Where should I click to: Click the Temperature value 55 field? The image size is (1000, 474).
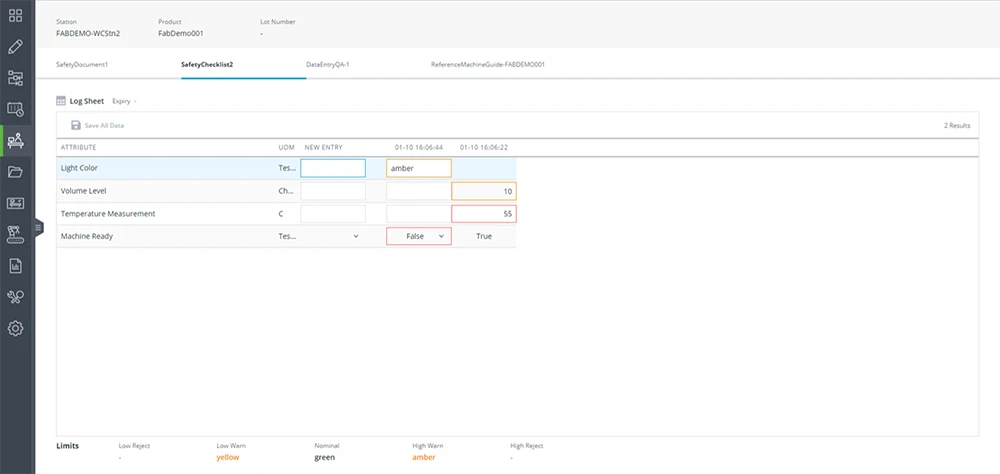coord(484,214)
